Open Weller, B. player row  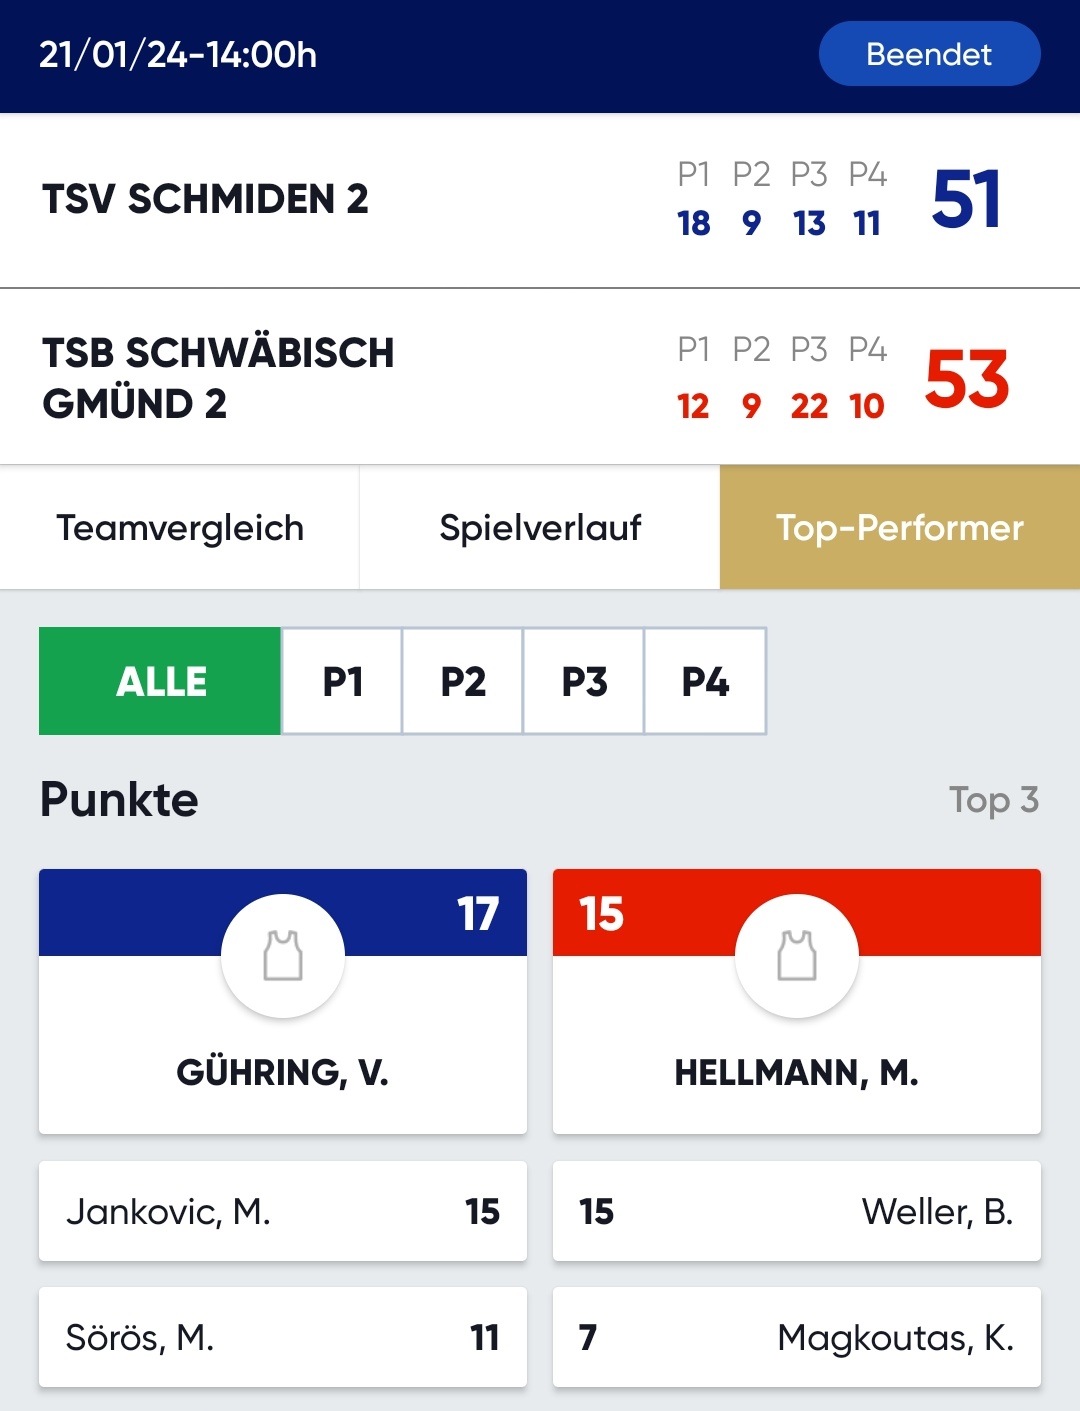pos(797,1211)
